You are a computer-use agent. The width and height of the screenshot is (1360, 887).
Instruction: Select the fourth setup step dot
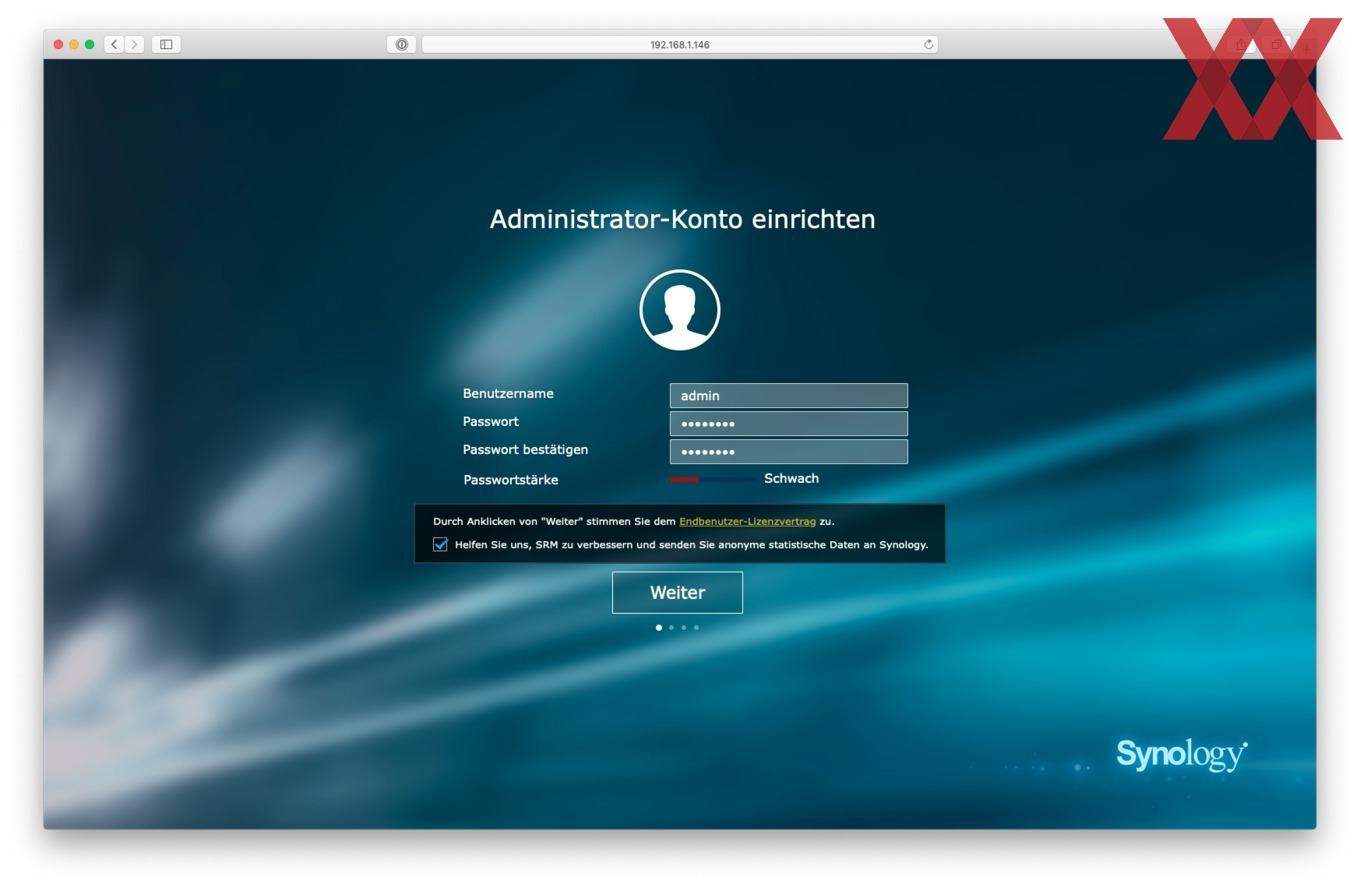[696, 627]
